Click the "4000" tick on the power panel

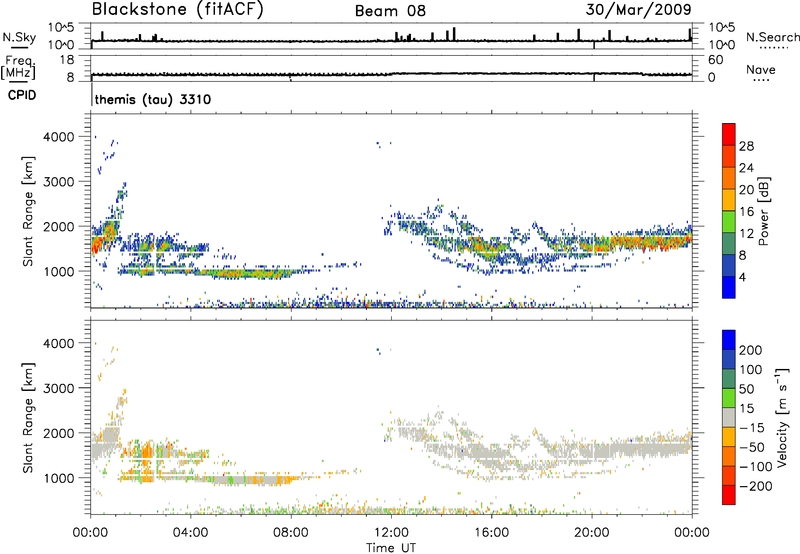click(x=59, y=137)
